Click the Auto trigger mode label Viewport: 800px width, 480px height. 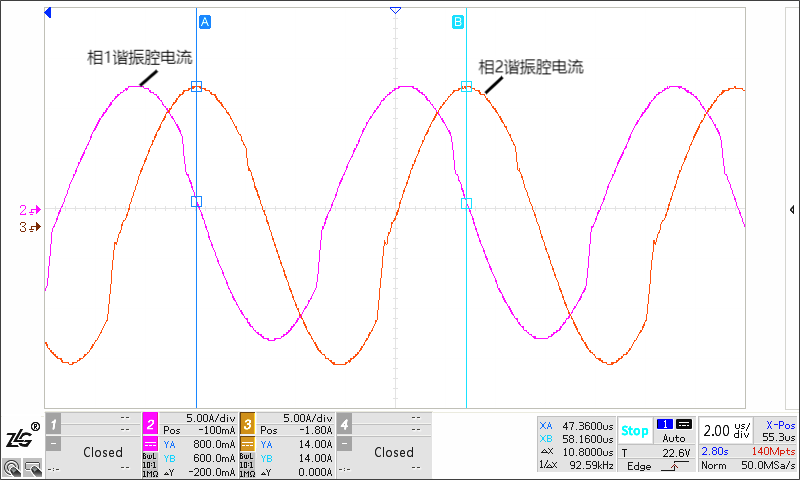coord(673,438)
